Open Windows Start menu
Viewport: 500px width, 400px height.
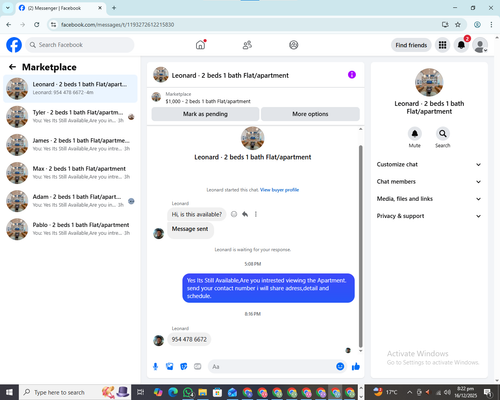coord(9,392)
